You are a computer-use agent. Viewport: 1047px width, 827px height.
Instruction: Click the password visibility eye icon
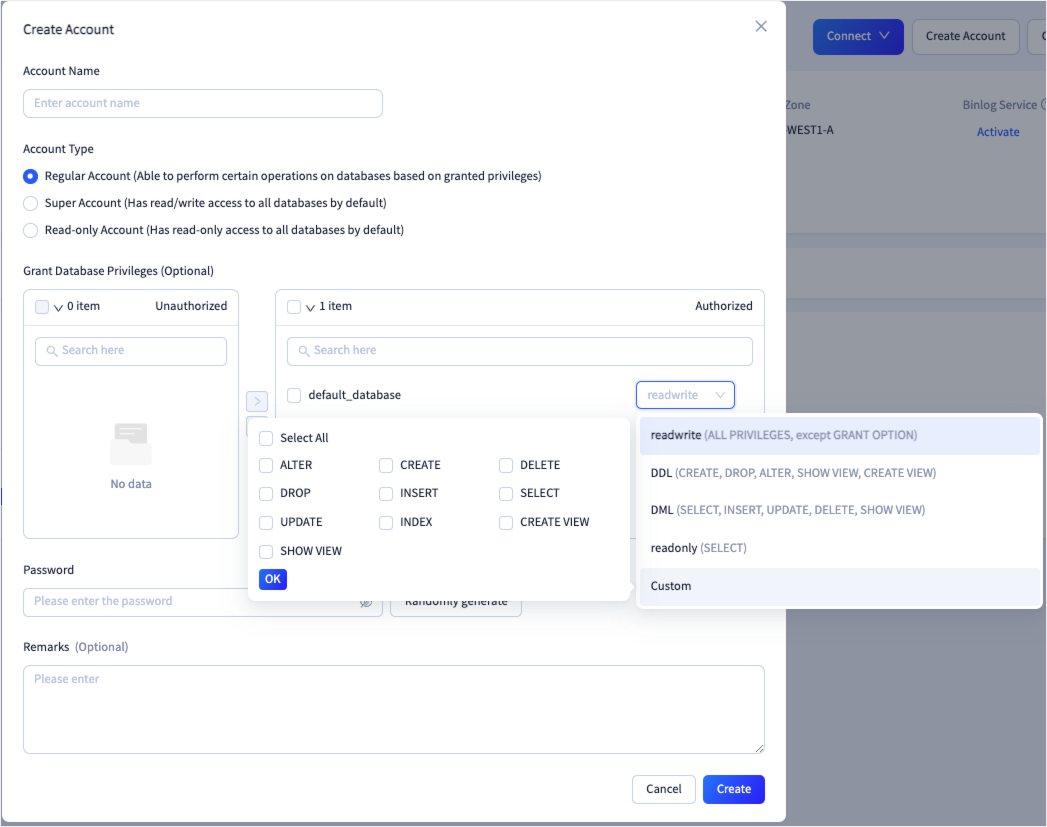366,602
